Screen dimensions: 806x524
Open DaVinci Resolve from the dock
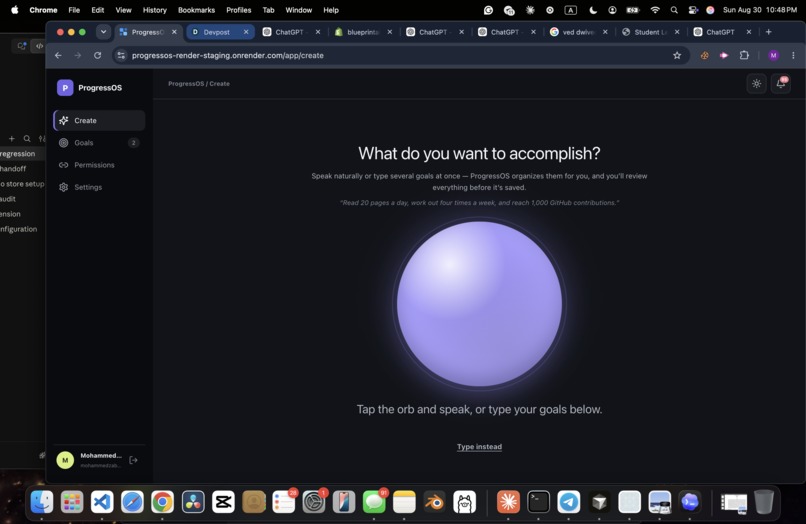click(193, 502)
